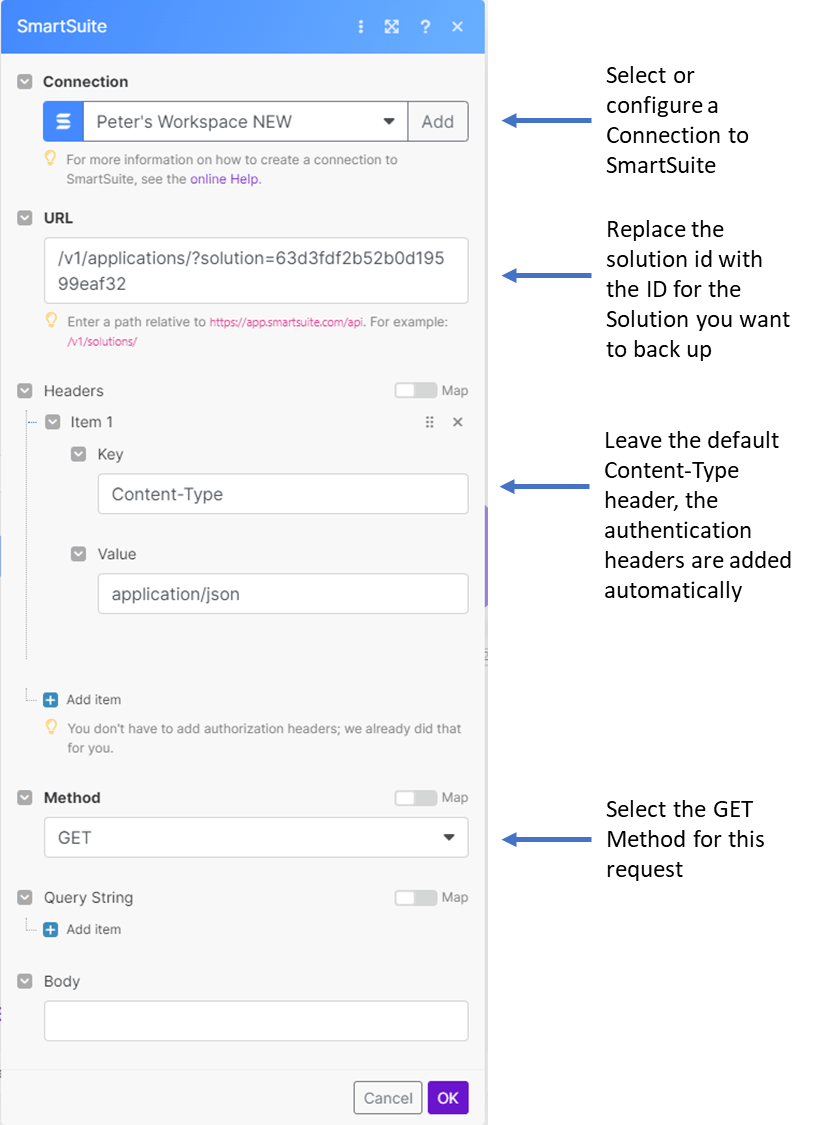
Task: Click the expand to fullscreen icon
Action: pos(392,27)
